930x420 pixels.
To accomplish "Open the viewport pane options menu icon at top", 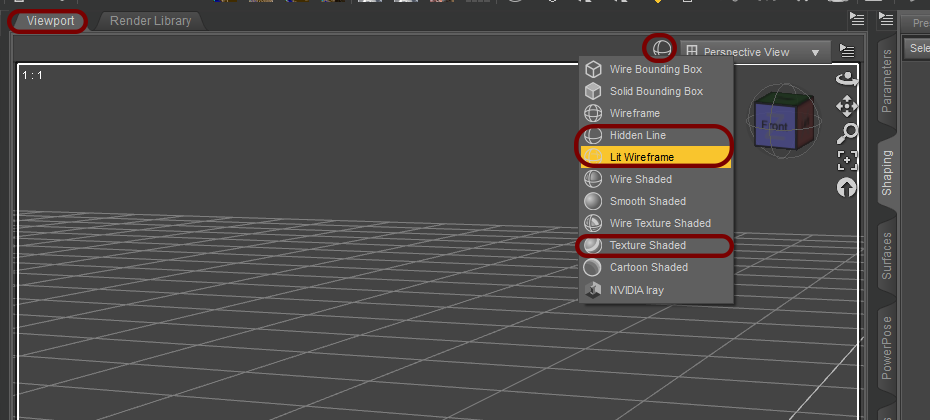I will pos(856,20).
